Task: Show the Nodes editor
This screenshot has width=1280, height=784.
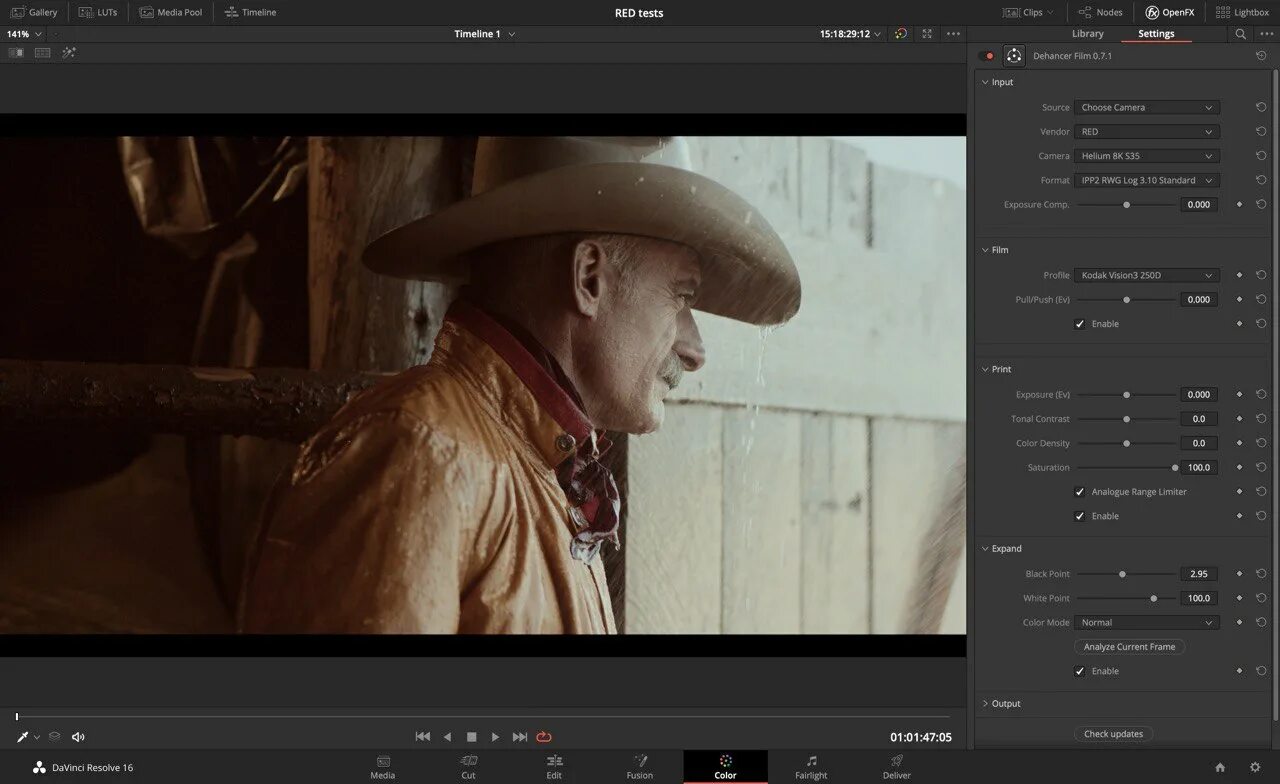Action: coord(1100,12)
